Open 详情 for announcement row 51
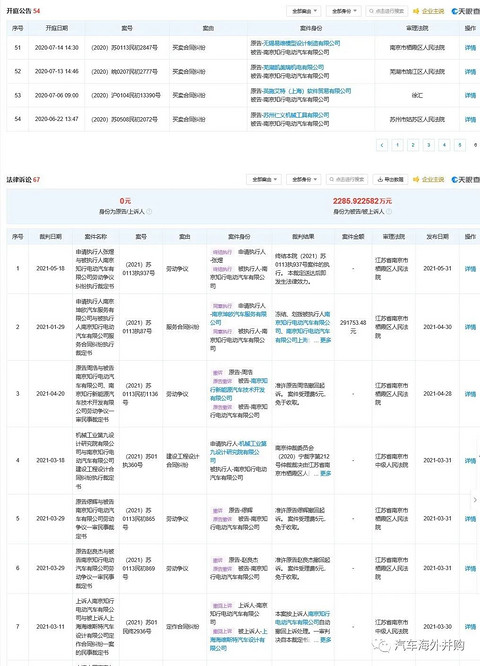 470,48
